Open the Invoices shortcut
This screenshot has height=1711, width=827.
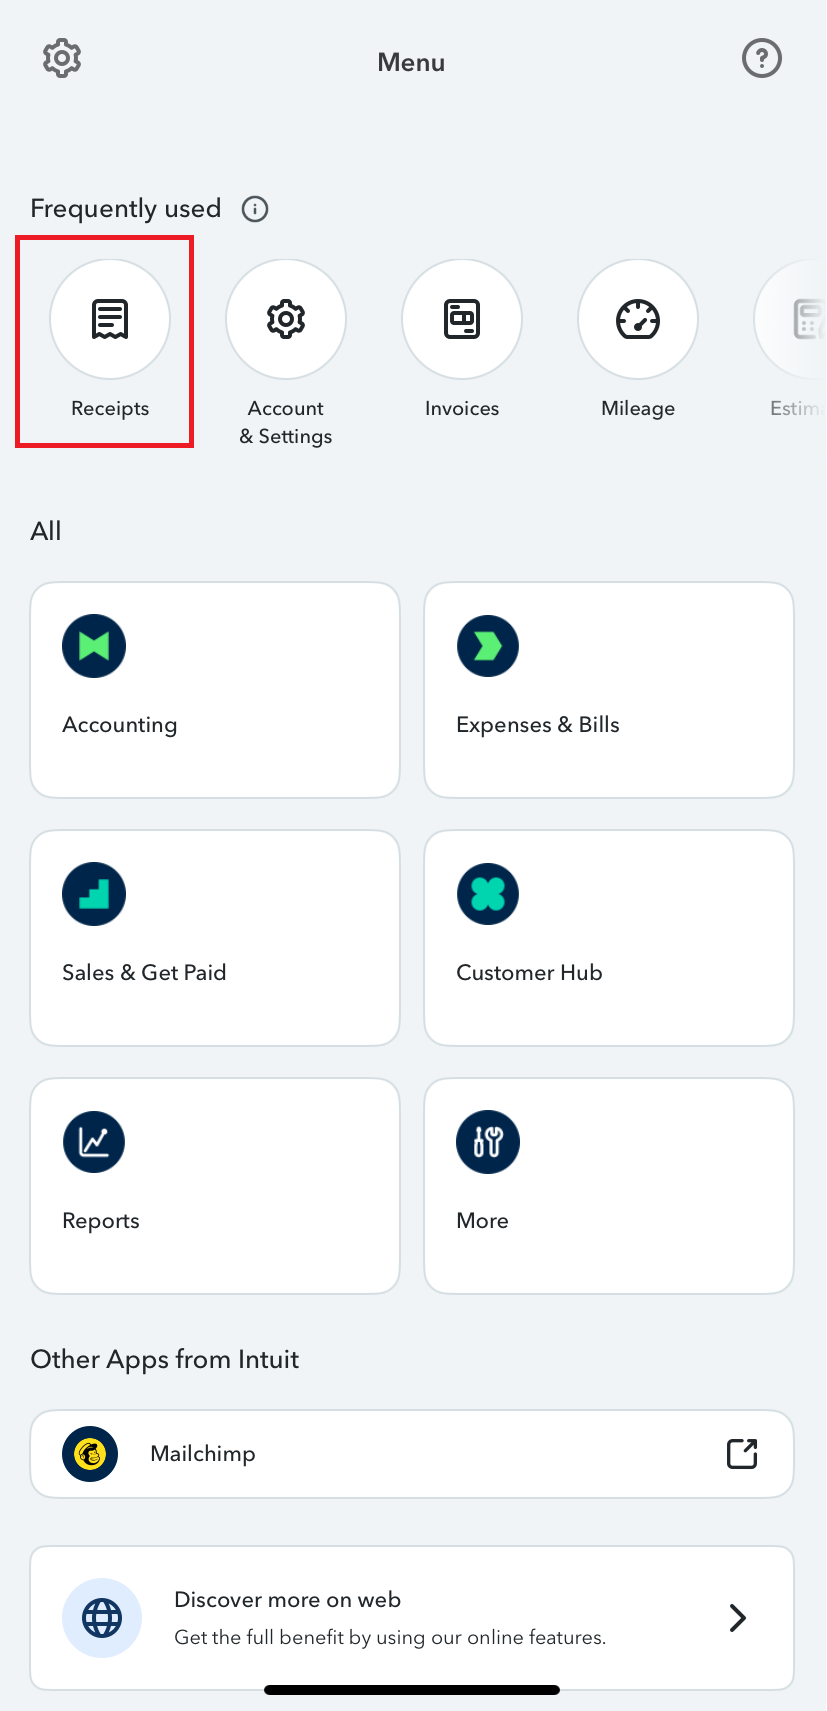(462, 320)
